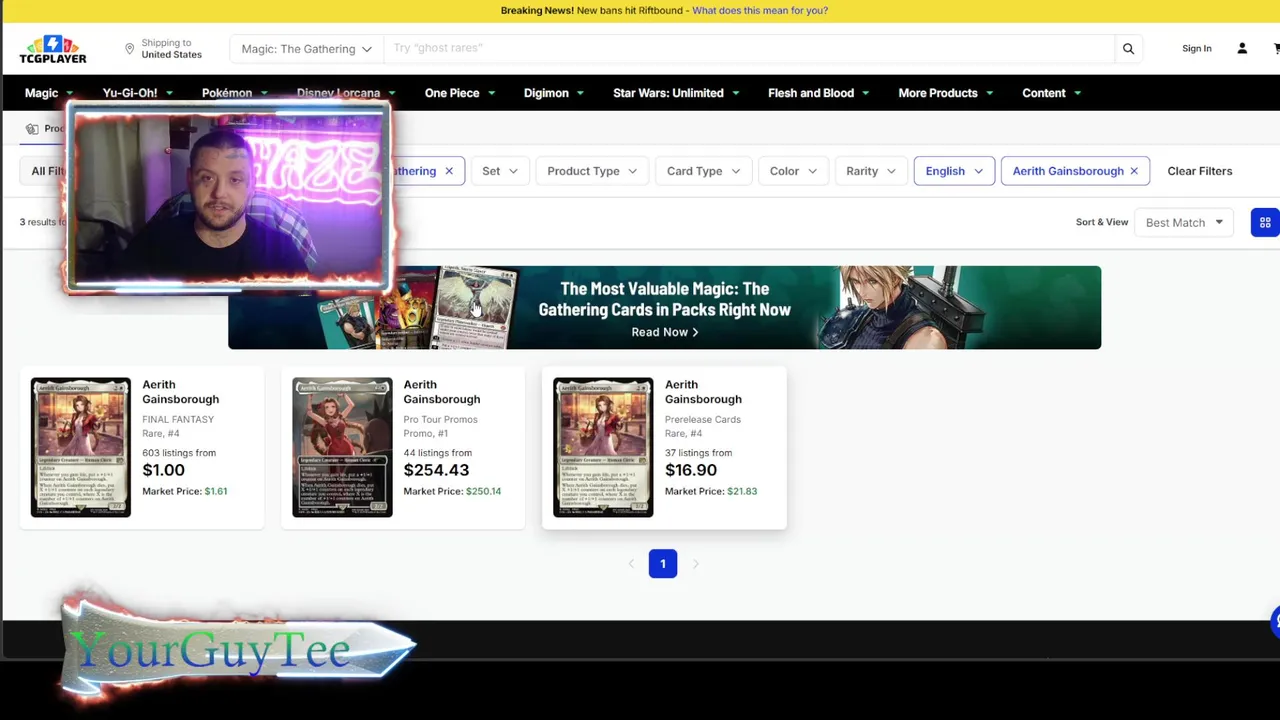The image size is (1280, 720).
Task: Go to next results page arrow
Action: (x=696, y=564)
